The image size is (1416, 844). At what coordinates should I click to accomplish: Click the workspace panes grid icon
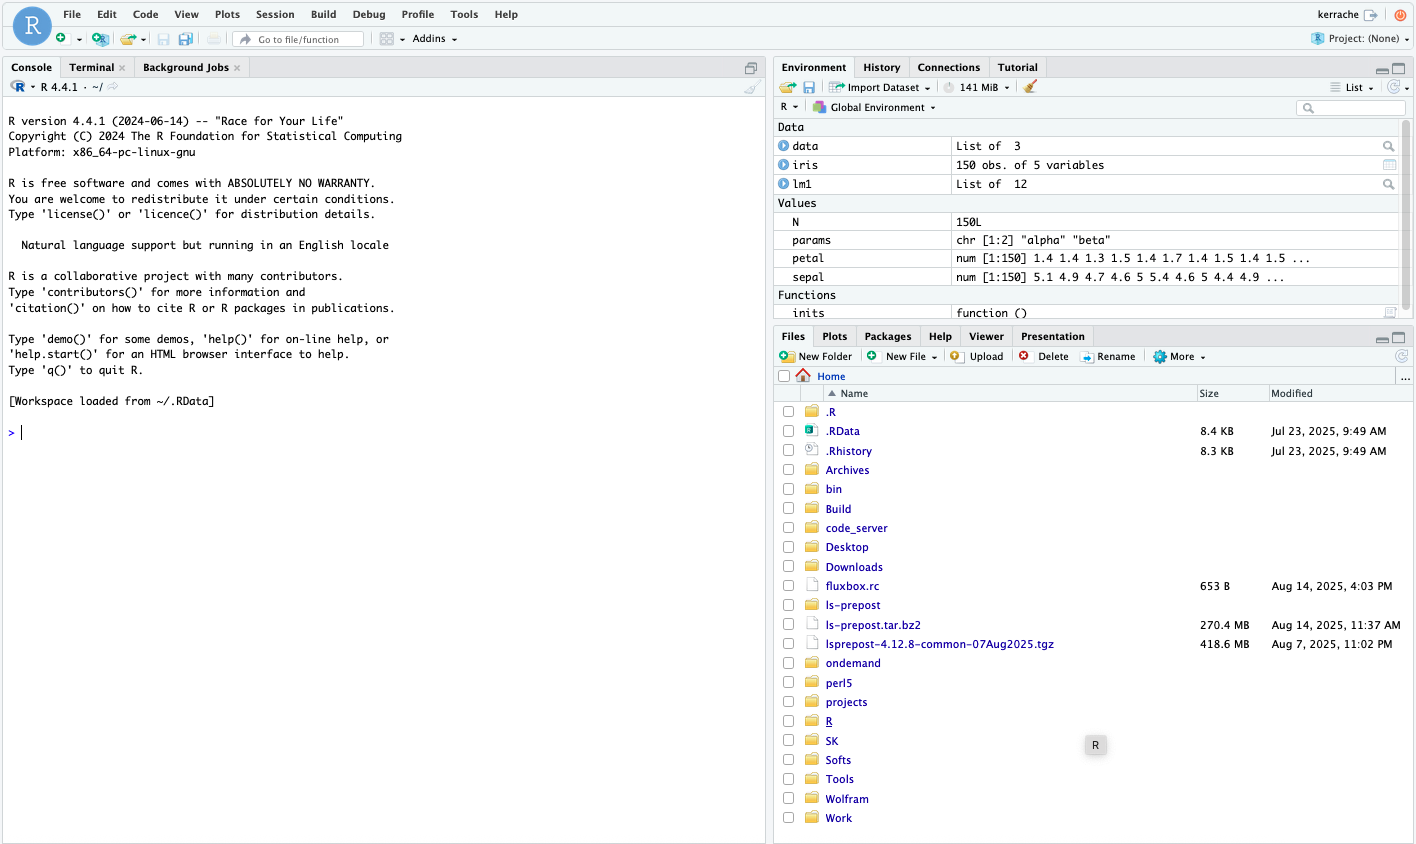[x=387, y=39]
